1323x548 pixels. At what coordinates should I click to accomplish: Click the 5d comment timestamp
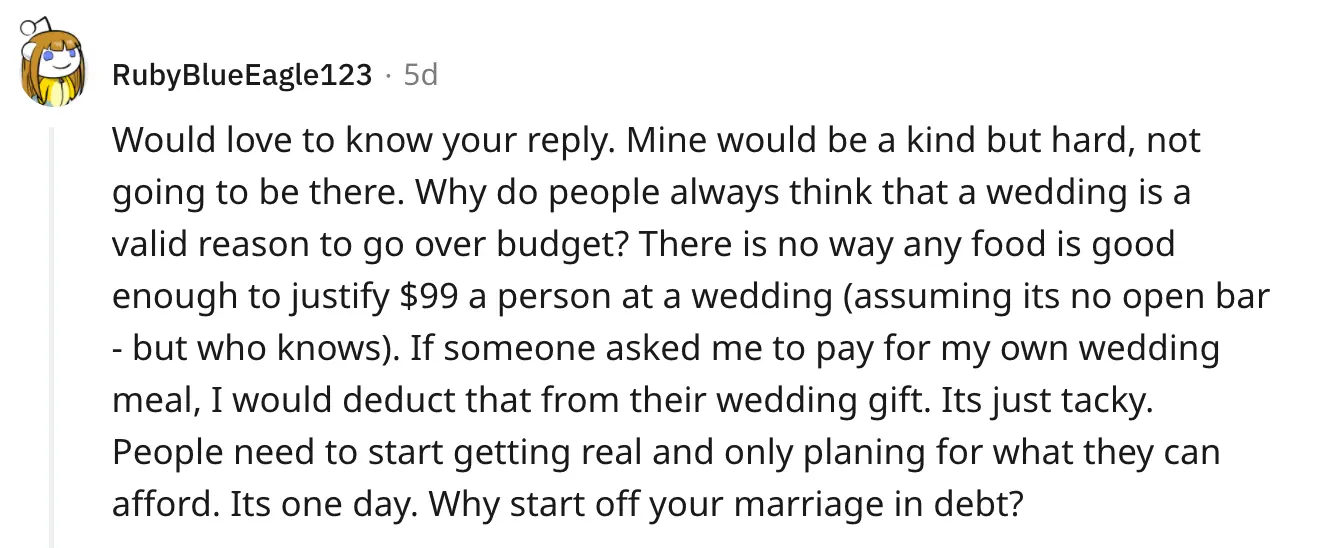click(420, 74)
